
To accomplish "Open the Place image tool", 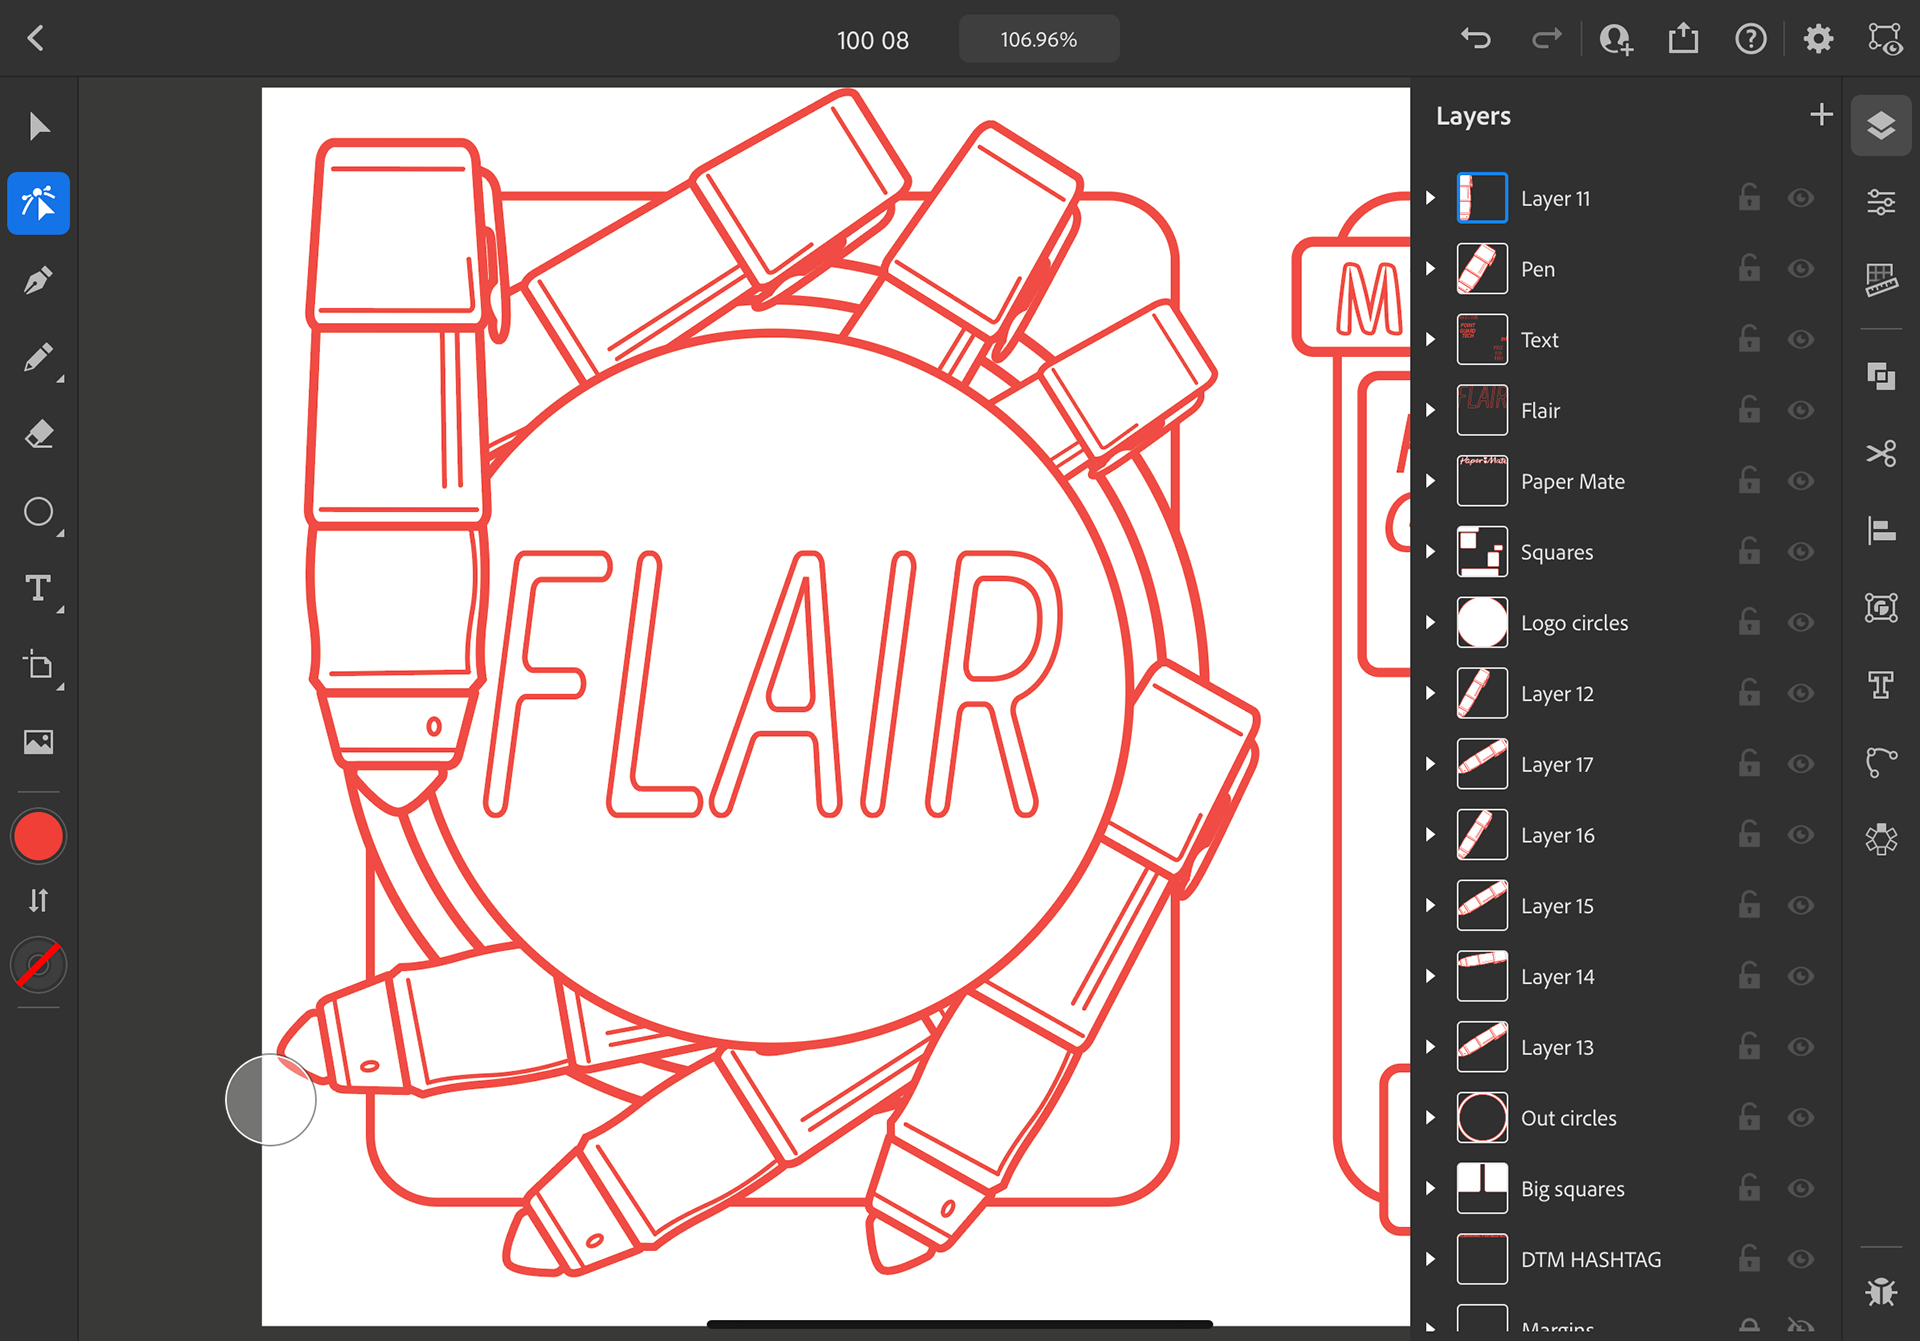I will [38, 742].
